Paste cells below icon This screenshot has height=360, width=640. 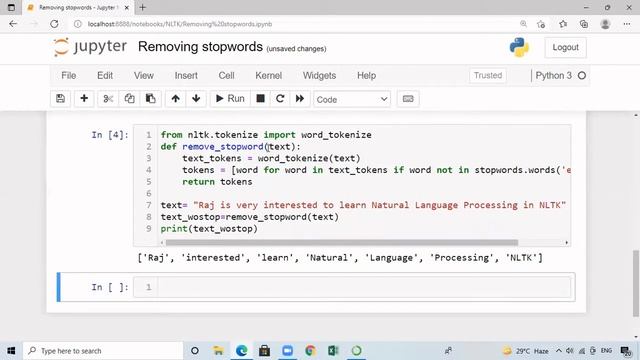point(151,99)
